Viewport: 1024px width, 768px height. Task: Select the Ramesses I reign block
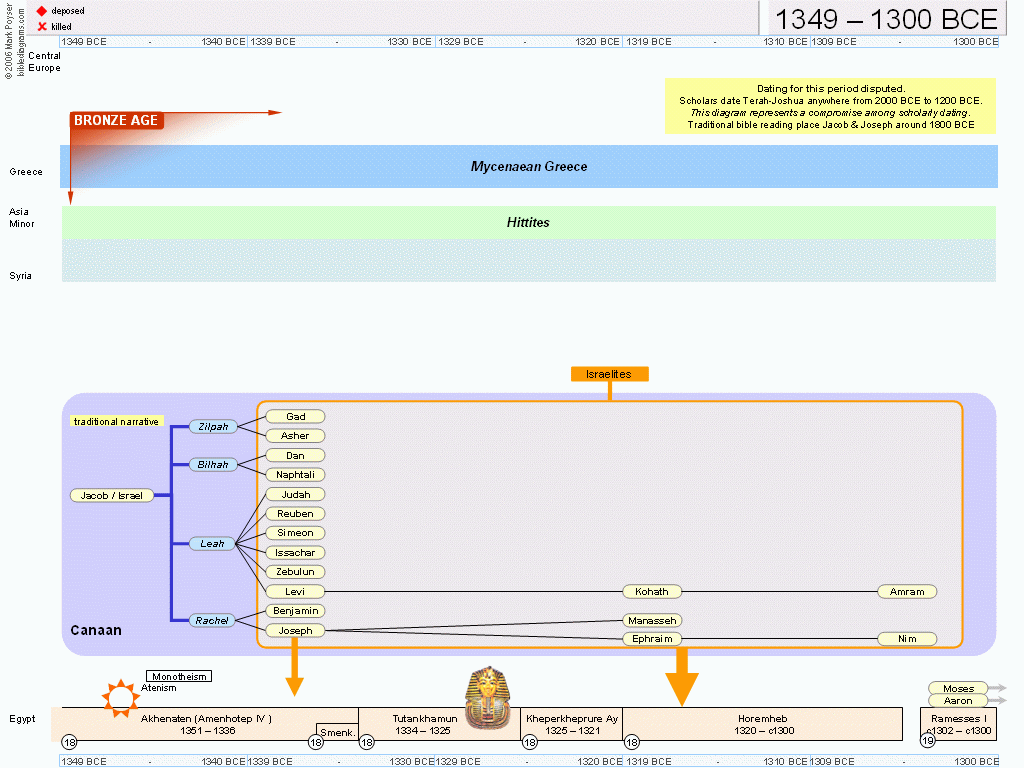tap(958, 724)
